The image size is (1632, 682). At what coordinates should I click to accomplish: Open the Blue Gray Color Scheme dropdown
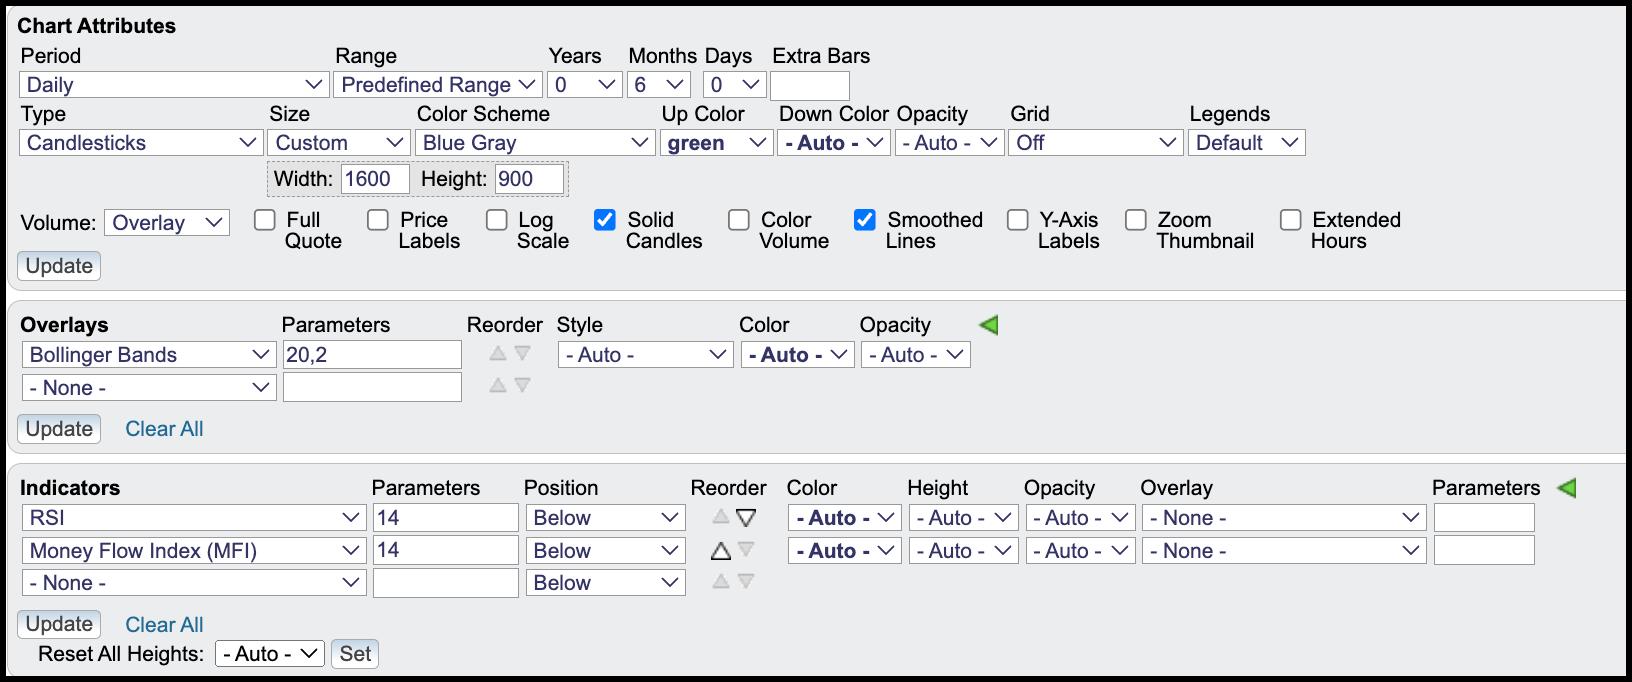pyautogui.click(x=535, y=143)
